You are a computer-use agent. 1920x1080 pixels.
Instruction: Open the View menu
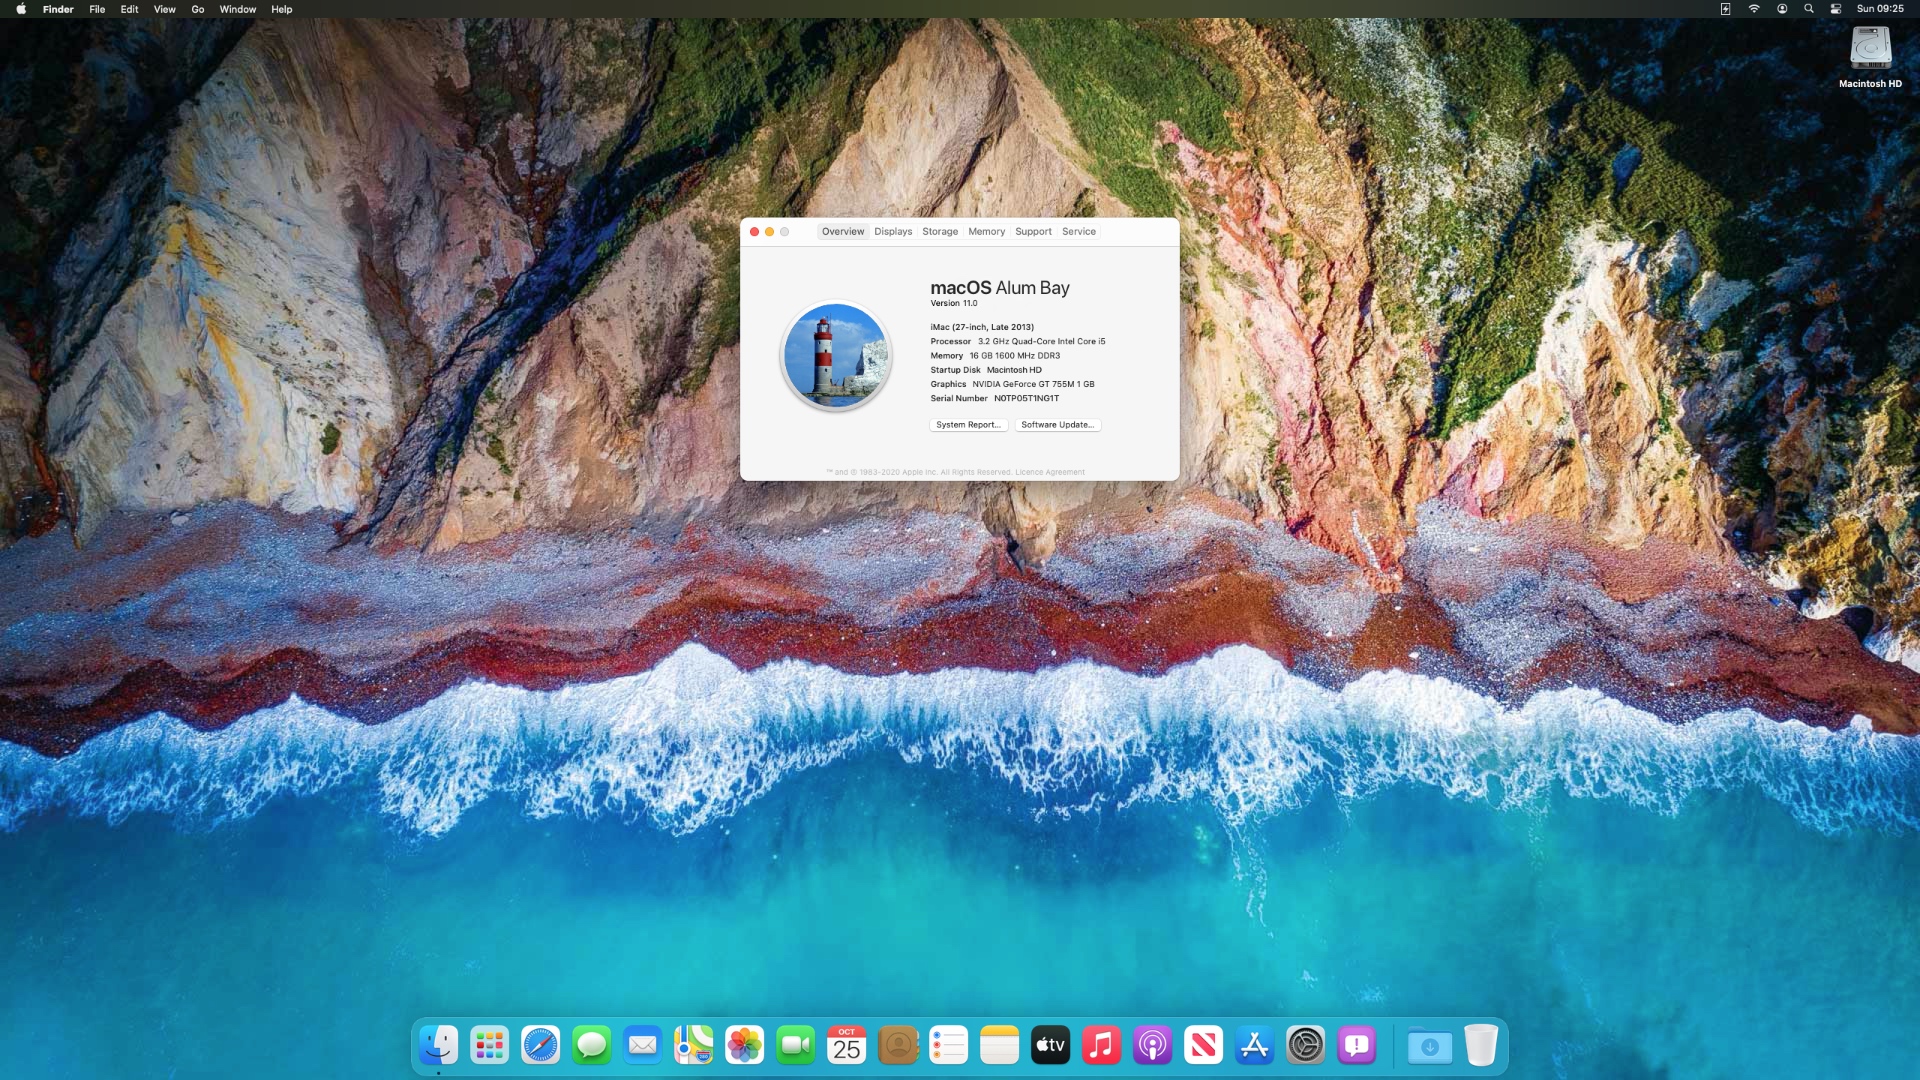[x=165, y=9]
